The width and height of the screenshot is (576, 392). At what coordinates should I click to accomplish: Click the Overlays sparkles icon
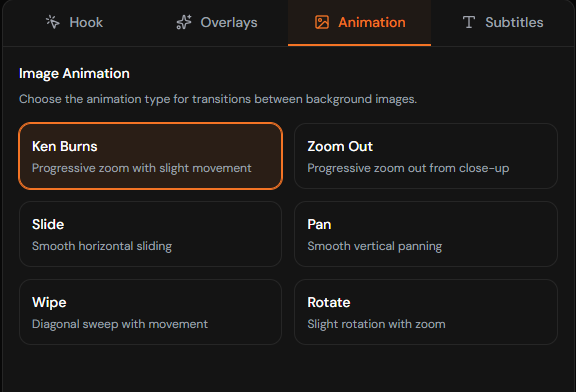click(x=184, y=22)
